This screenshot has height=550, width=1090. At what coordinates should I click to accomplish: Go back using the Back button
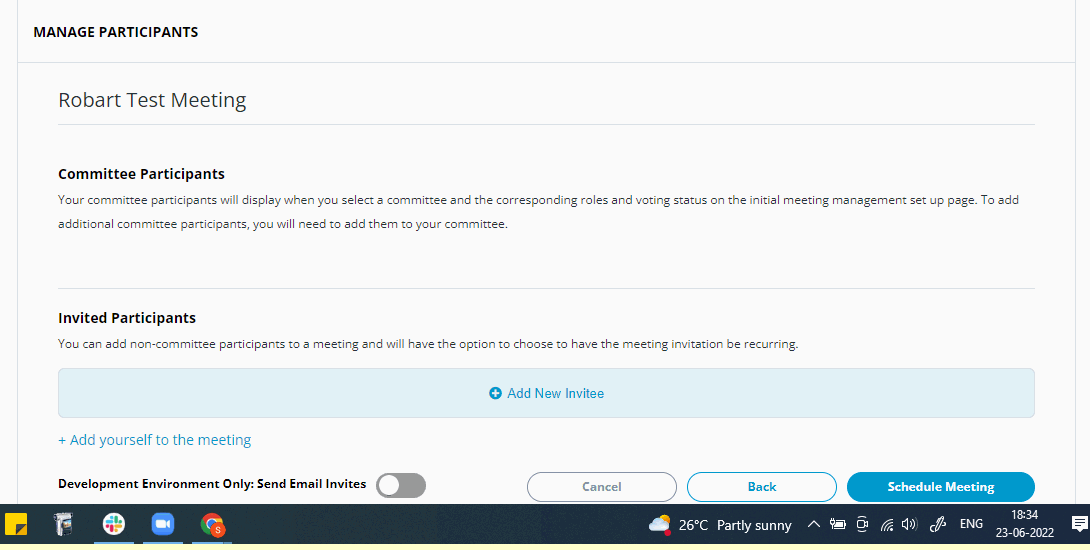point(762,487)
